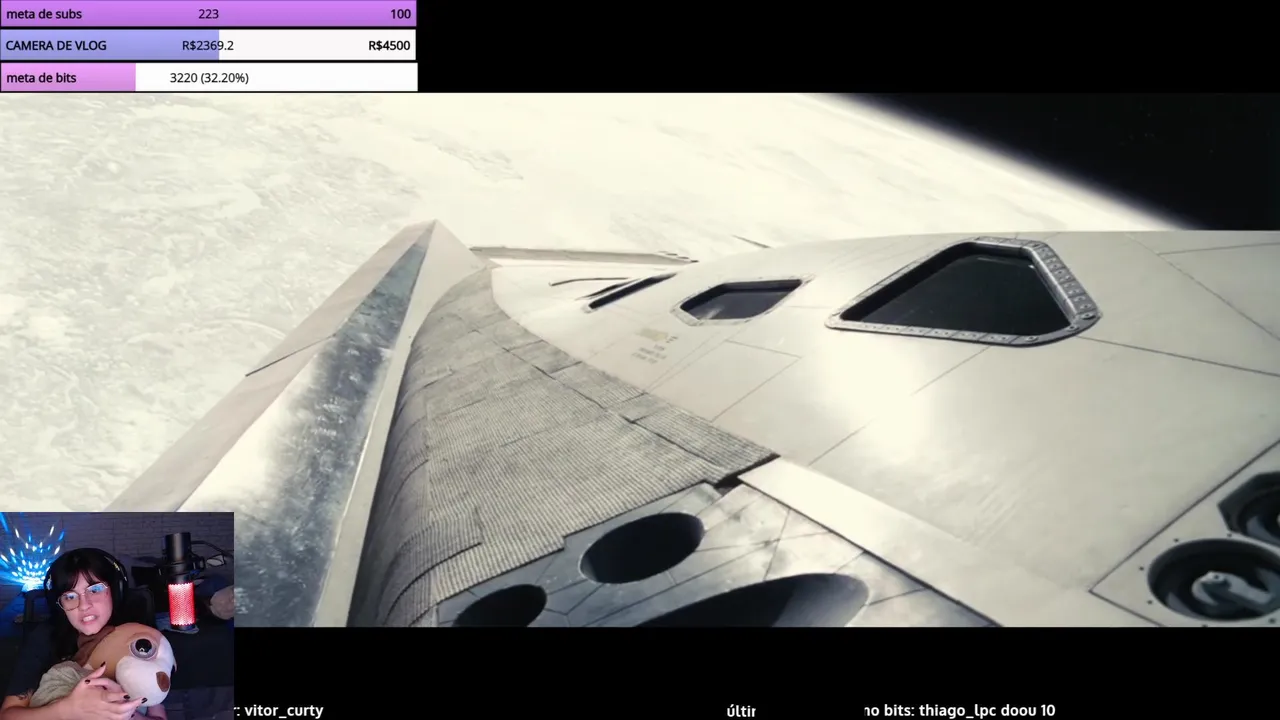Click the CAMERA DE VLOG label
This screenshot has width=1280, height=720.
pyautogui.click(x=56, y=45)
